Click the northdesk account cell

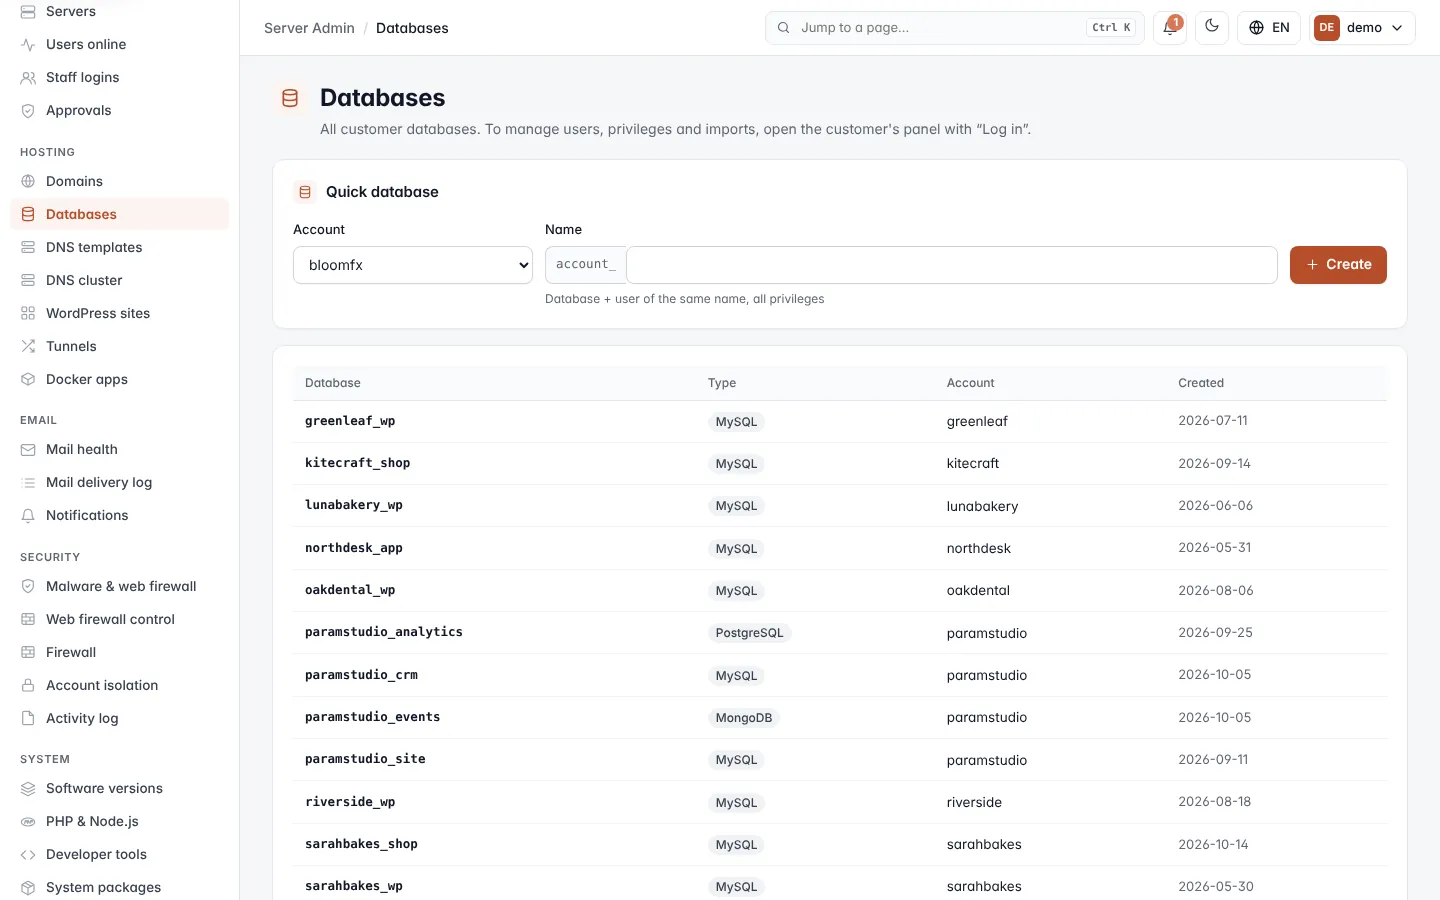point(979,548)
